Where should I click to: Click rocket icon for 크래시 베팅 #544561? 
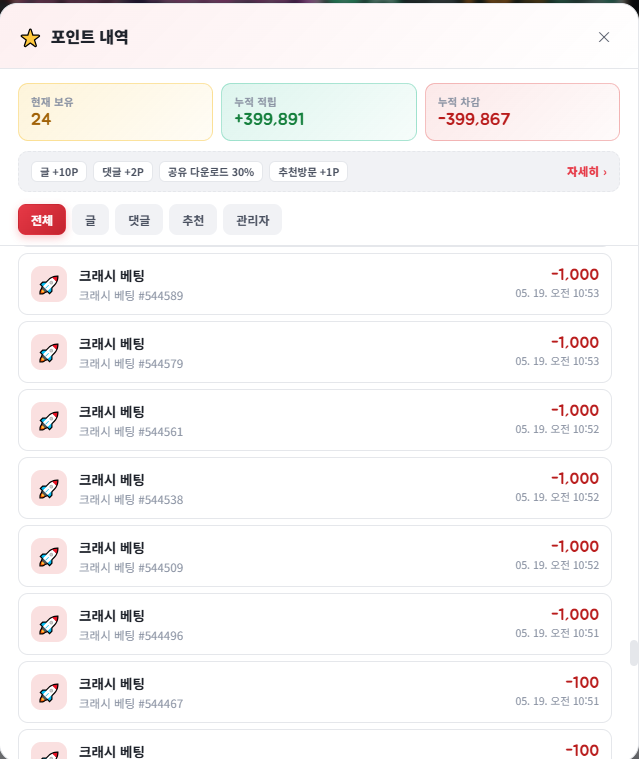click(x=49, y=420)
